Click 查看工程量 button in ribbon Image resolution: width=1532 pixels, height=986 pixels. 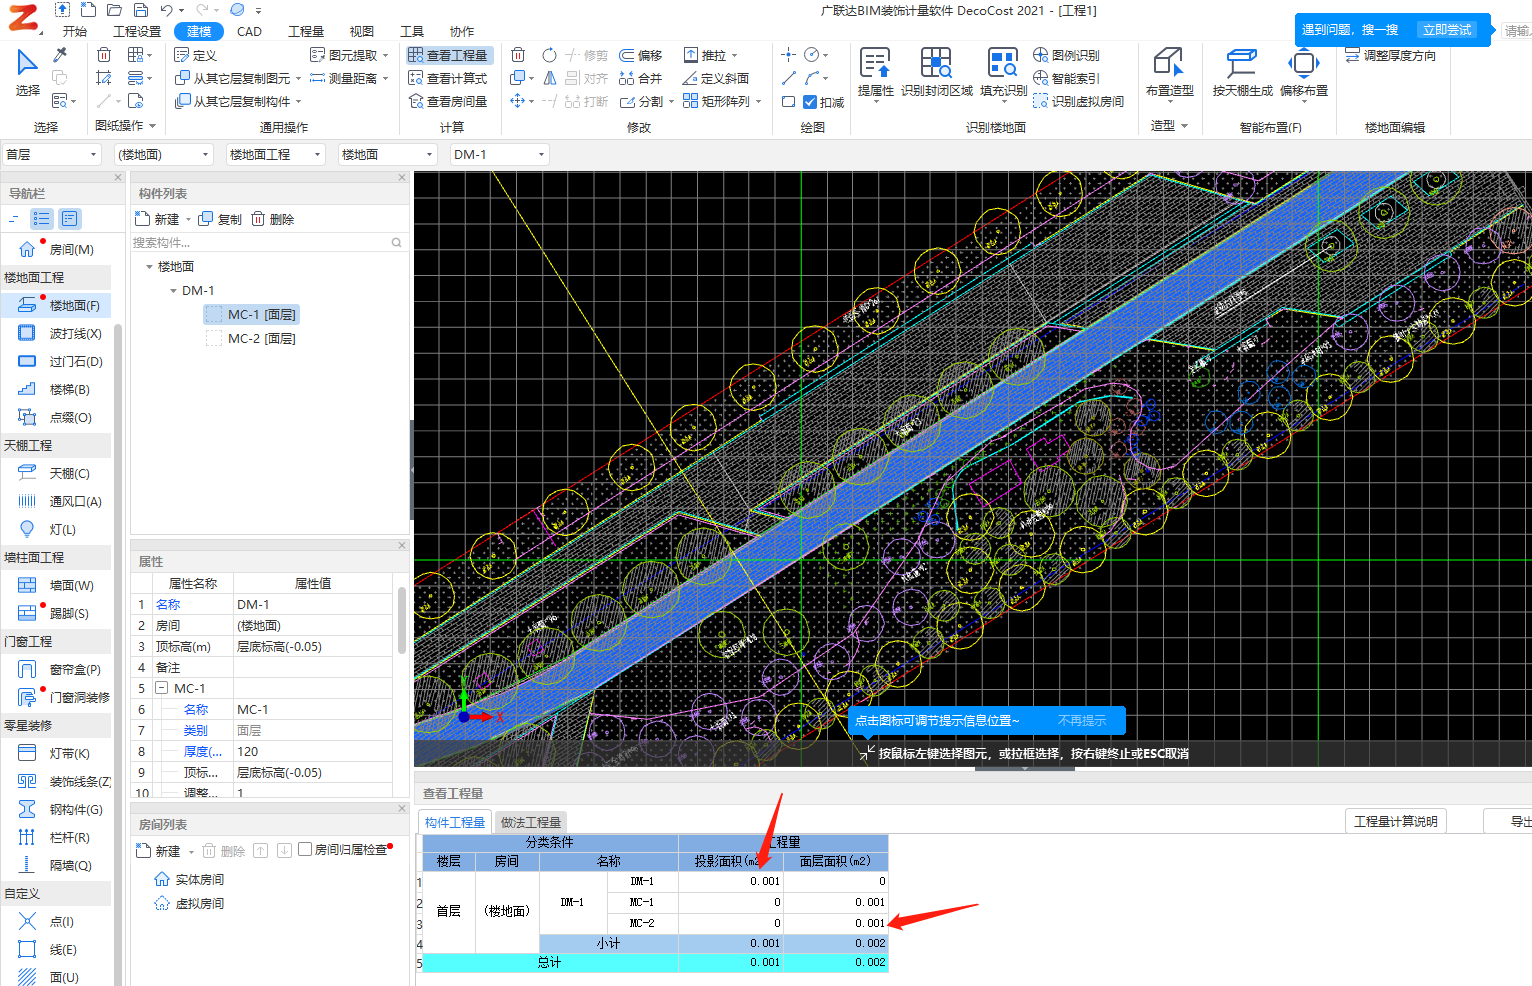(448, 55)
